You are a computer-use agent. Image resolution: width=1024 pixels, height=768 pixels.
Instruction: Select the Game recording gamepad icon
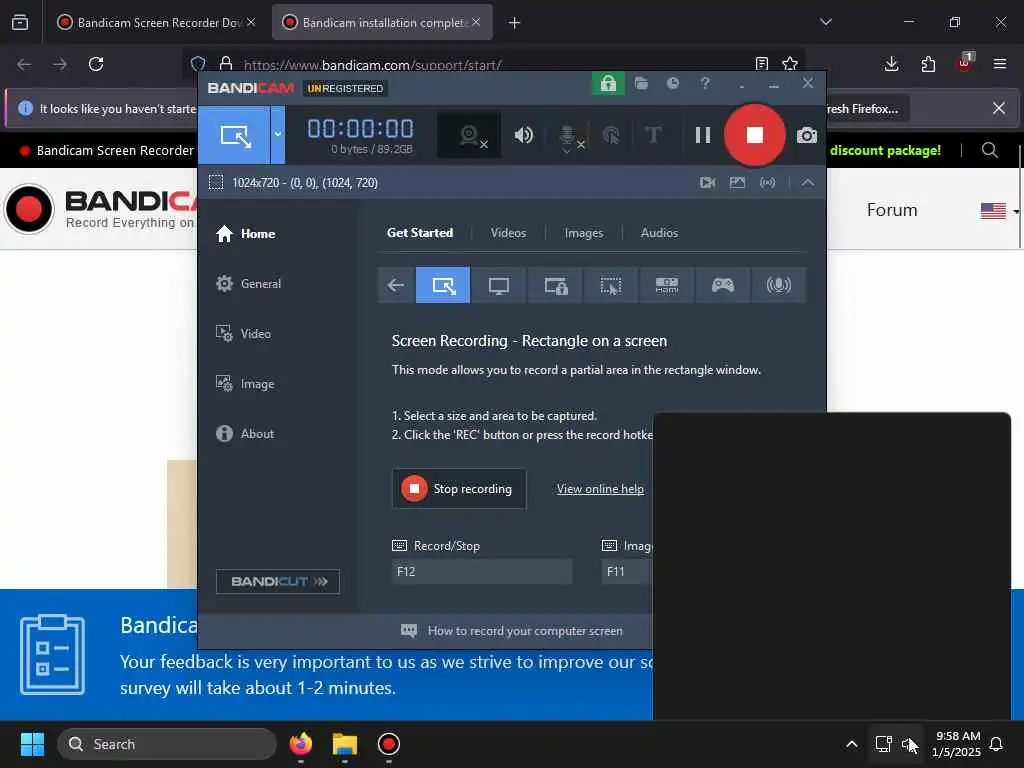tap(722, 285)
